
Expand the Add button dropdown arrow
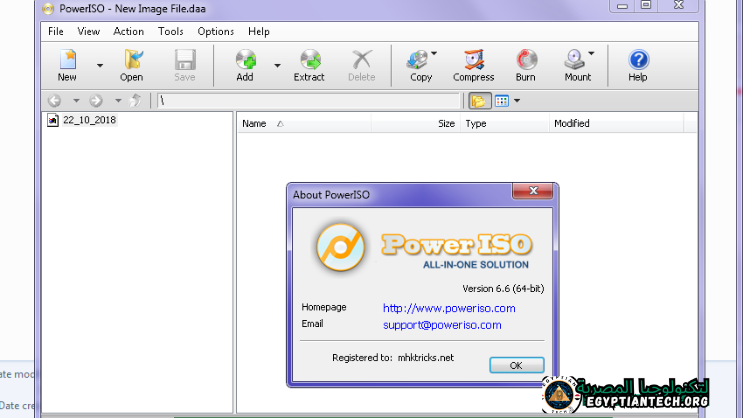click(x=278, y=65)
